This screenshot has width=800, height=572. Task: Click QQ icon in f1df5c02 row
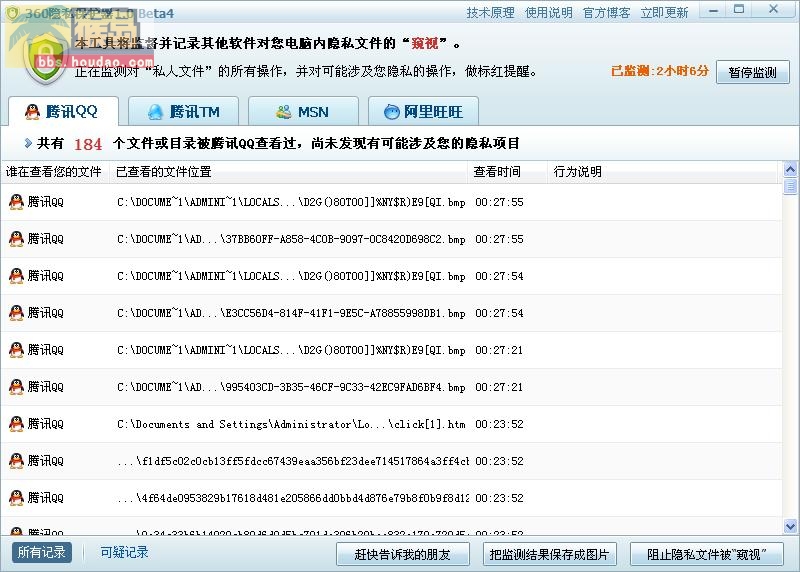(16, 461)
